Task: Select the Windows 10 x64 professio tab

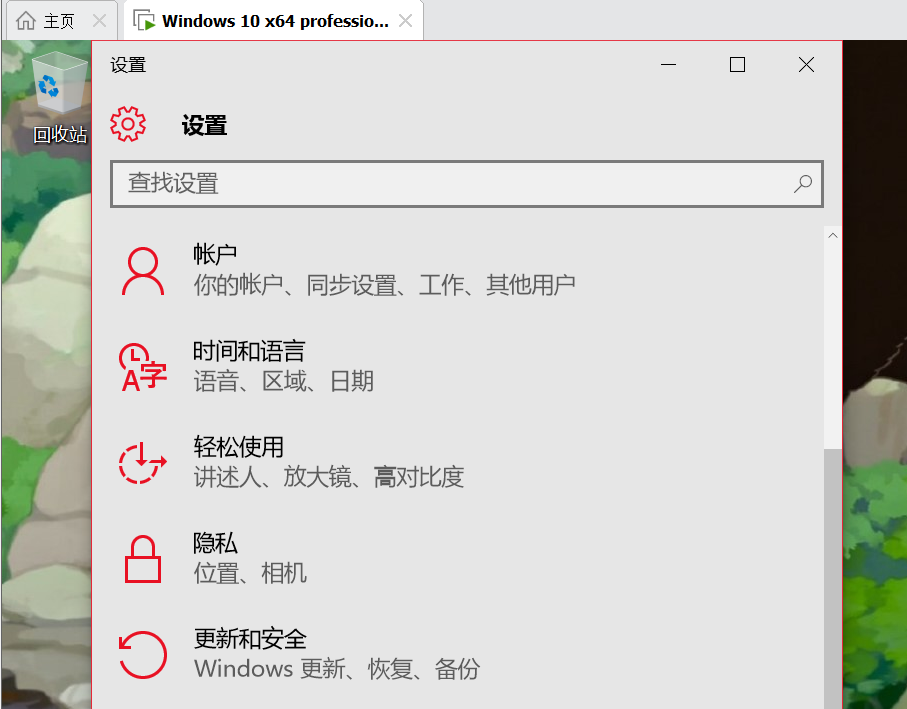Action: pyautogui.click(x=270, y=20)
